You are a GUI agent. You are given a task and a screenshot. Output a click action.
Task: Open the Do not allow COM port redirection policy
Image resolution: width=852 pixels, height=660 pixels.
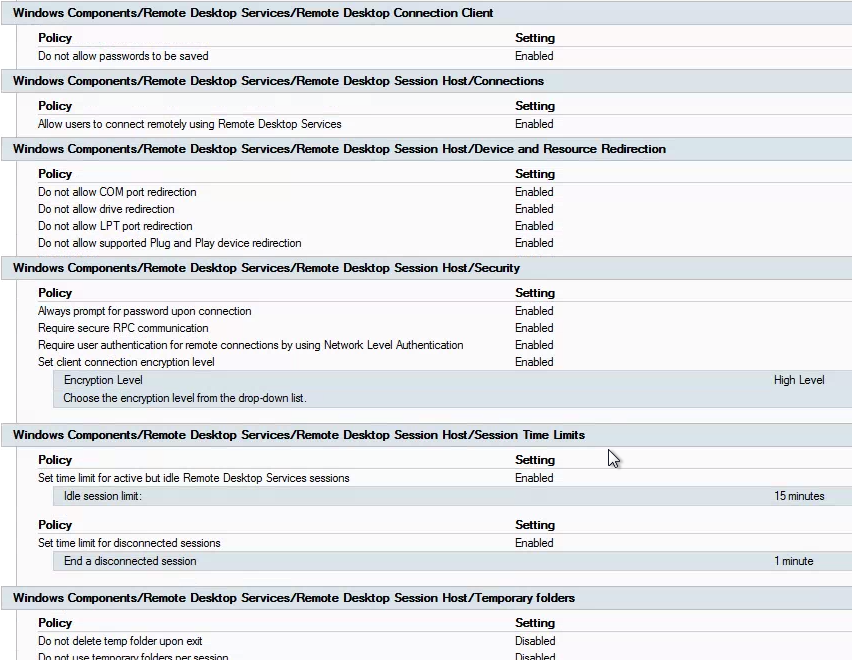point(116,191)
